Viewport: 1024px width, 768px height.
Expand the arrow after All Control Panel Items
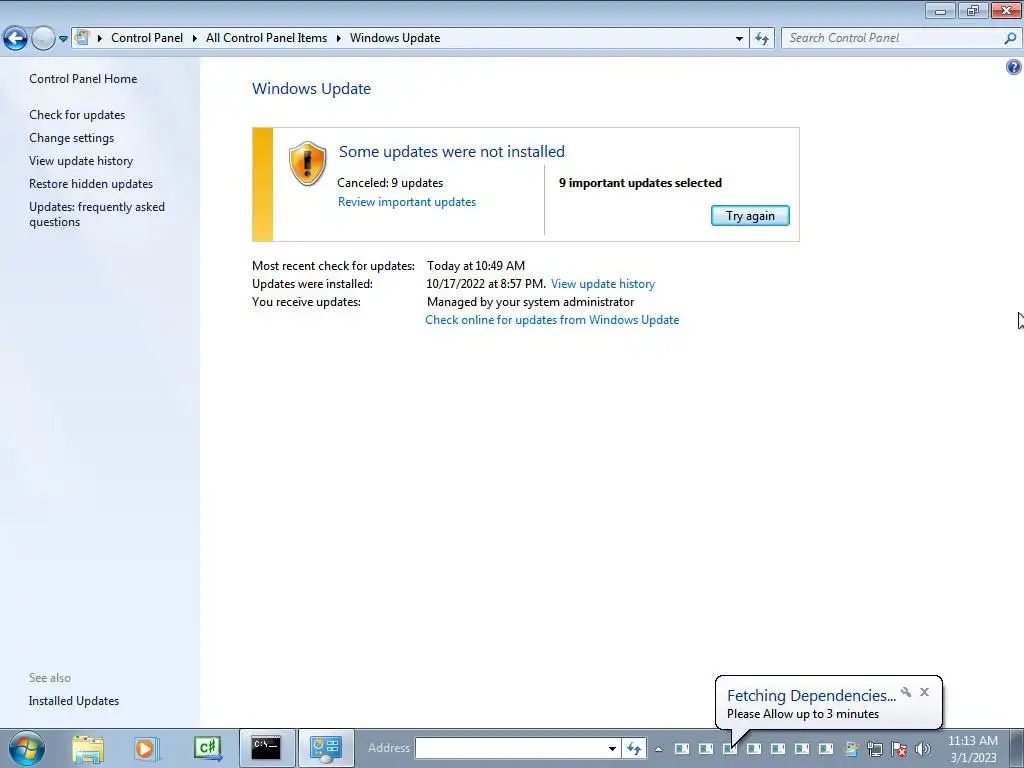click(339, 38)
